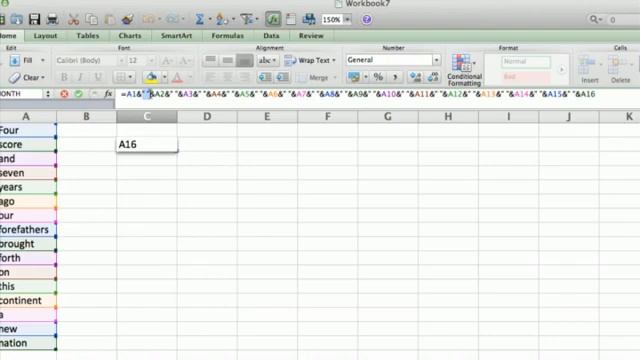Confirm formula entry with green check
Viewport: 640px width, 360px height.
pyautogui.click(x=78, y=94)
